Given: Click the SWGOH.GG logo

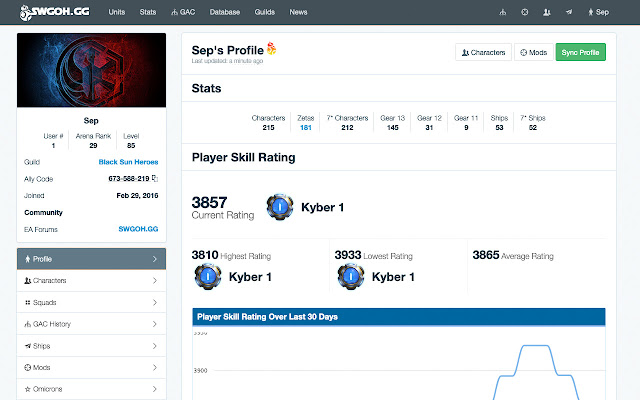Looking at the screenshot, I should click(x=55, y=12).
